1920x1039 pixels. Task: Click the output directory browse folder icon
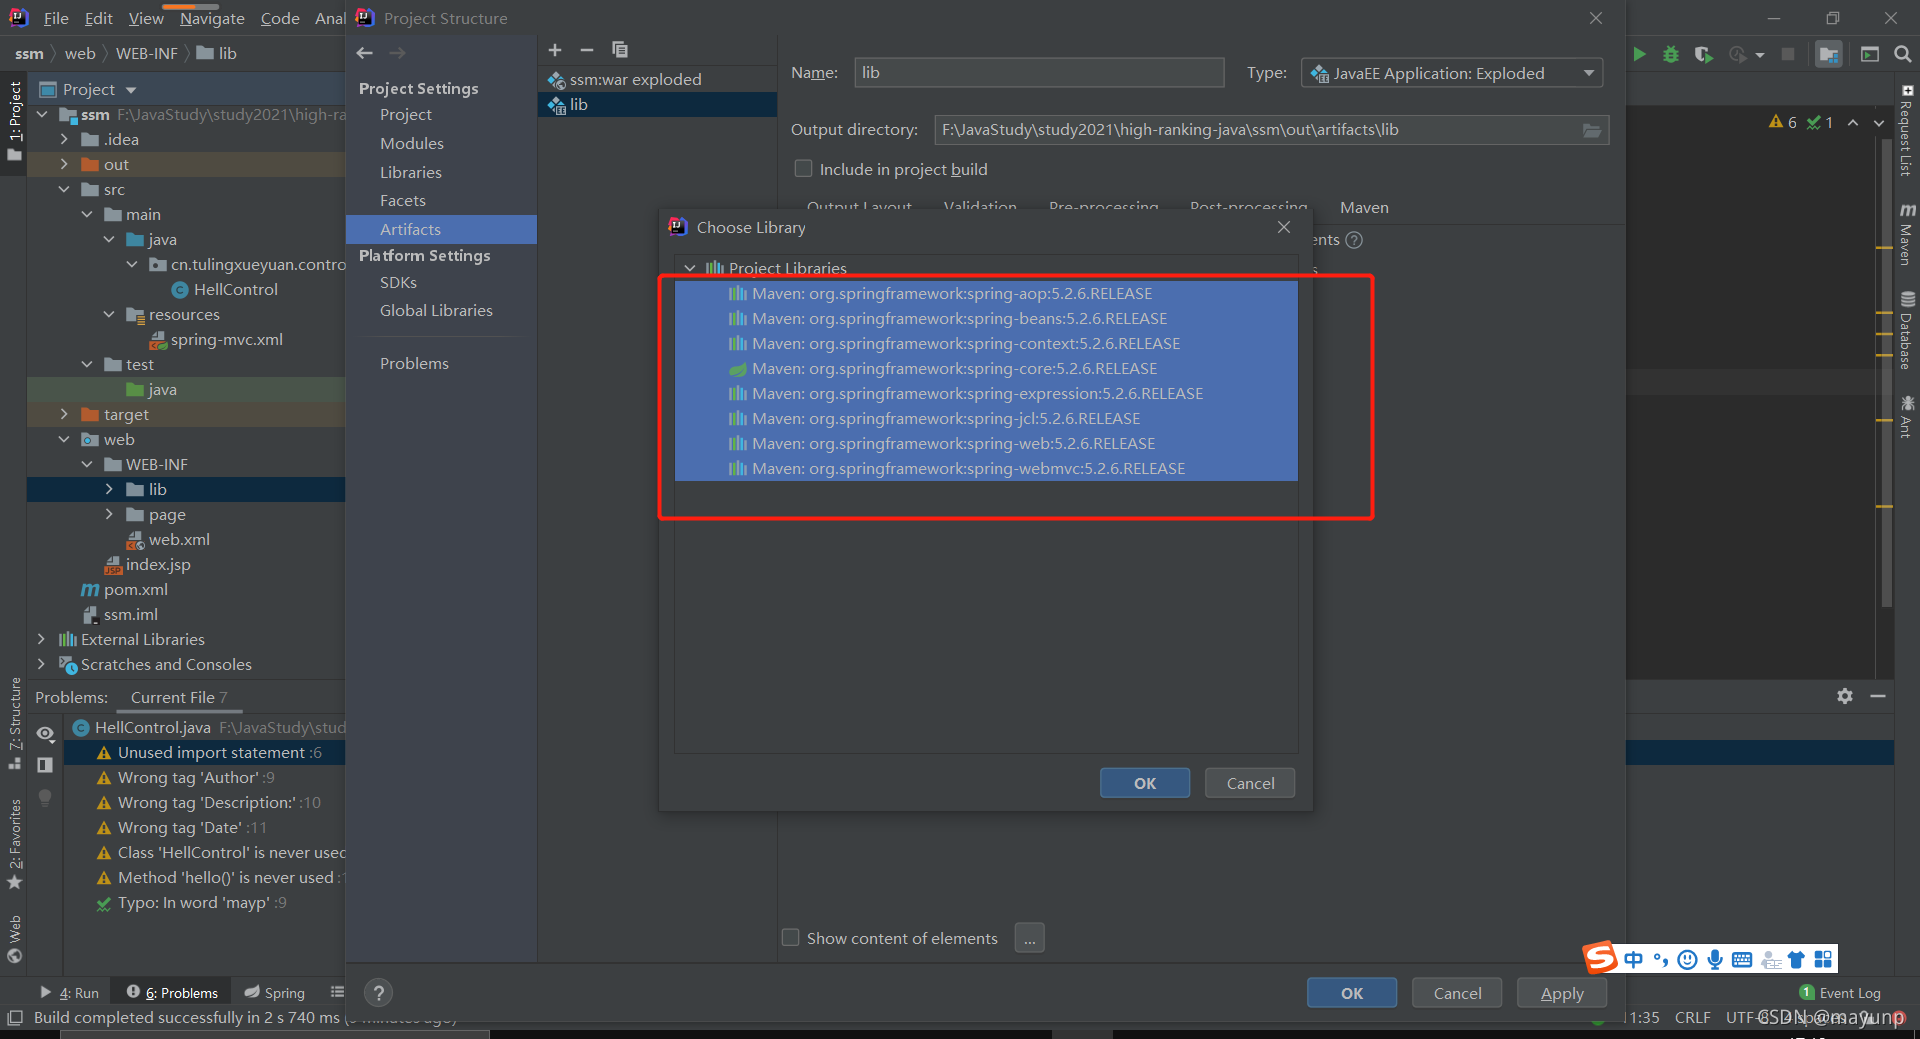tap(1592, 130)
